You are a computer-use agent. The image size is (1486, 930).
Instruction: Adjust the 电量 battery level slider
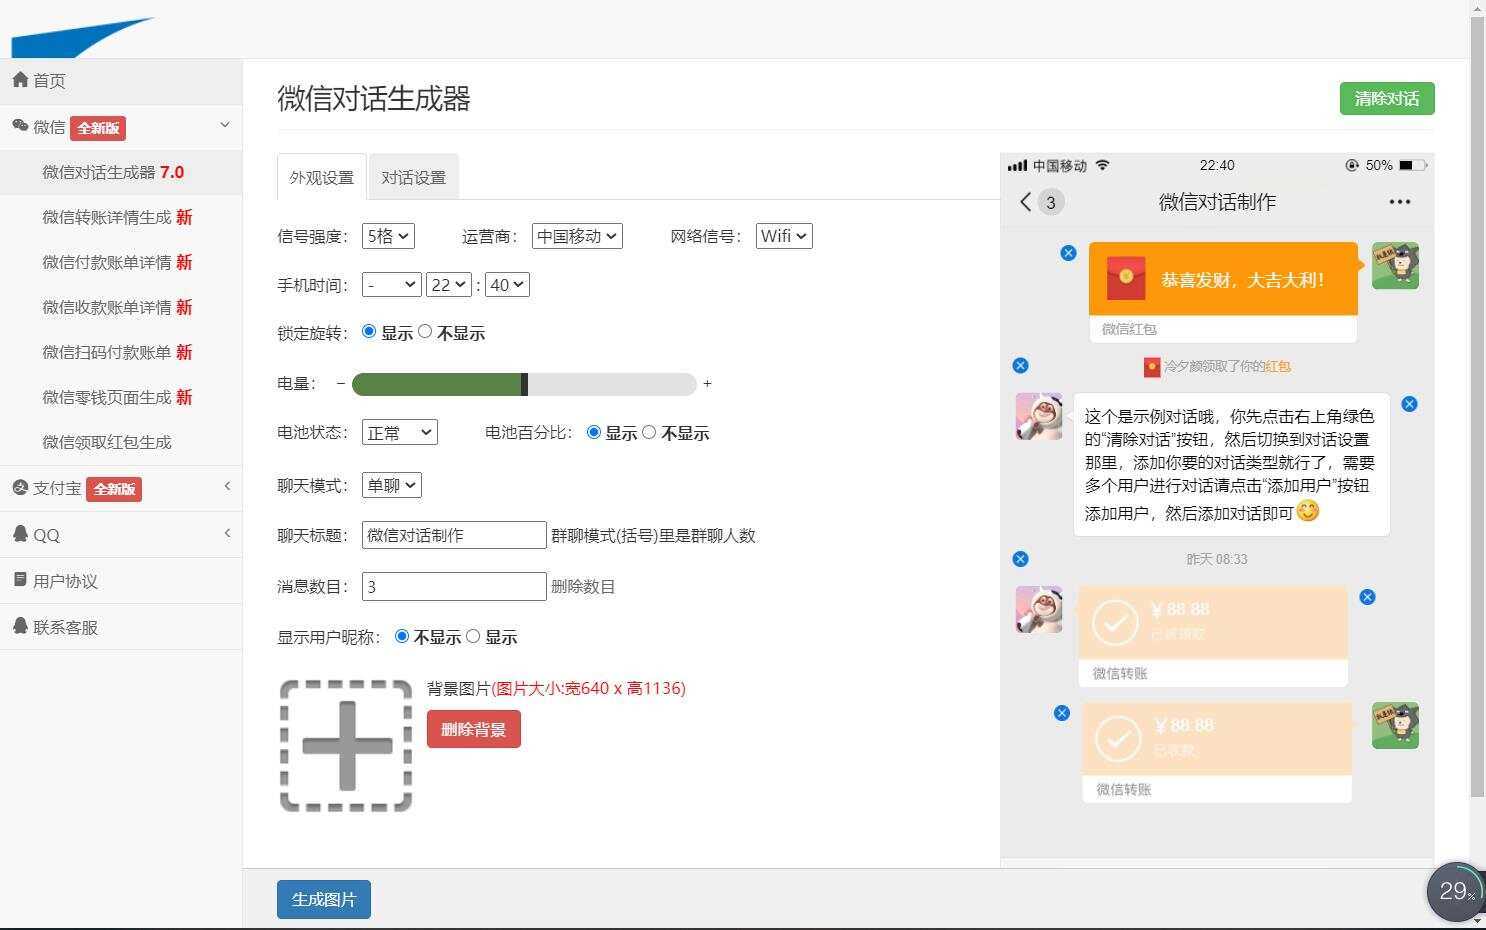coord(524,384)
